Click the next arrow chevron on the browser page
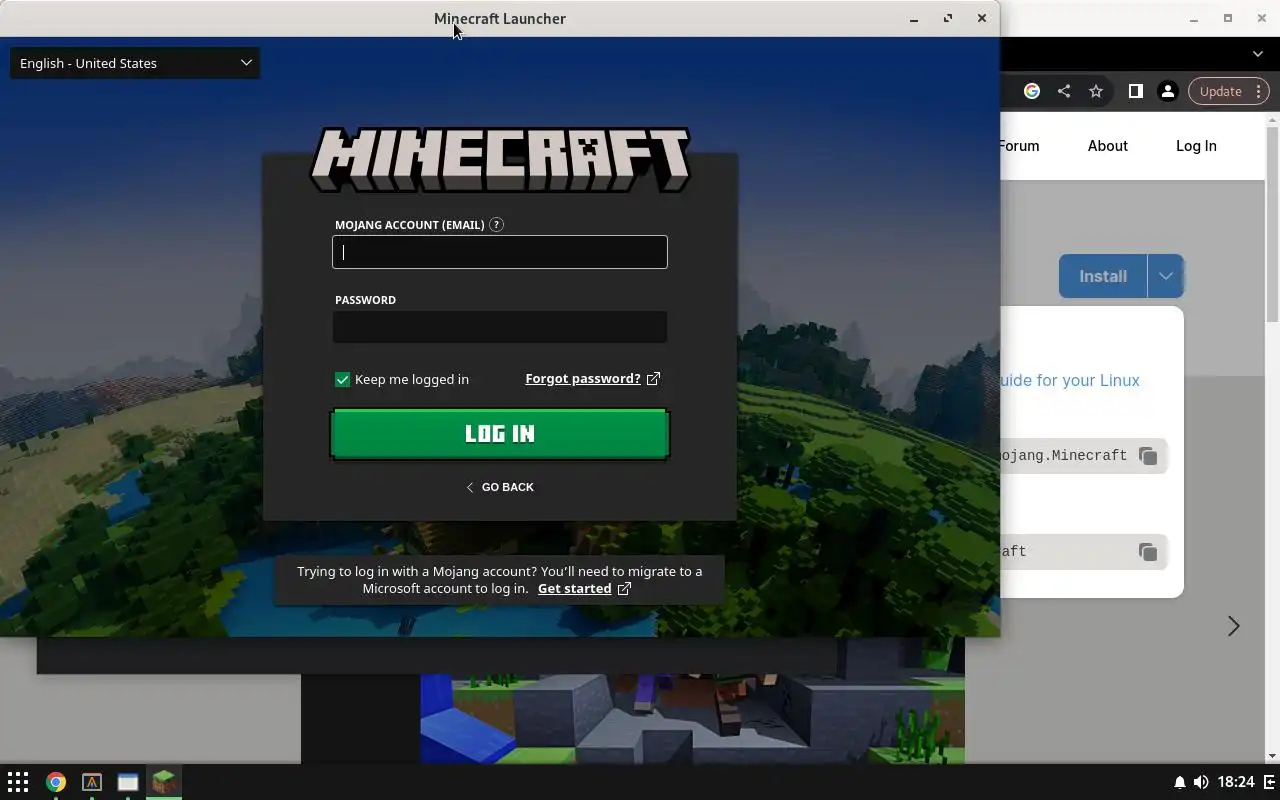 tap(1233, 626)
